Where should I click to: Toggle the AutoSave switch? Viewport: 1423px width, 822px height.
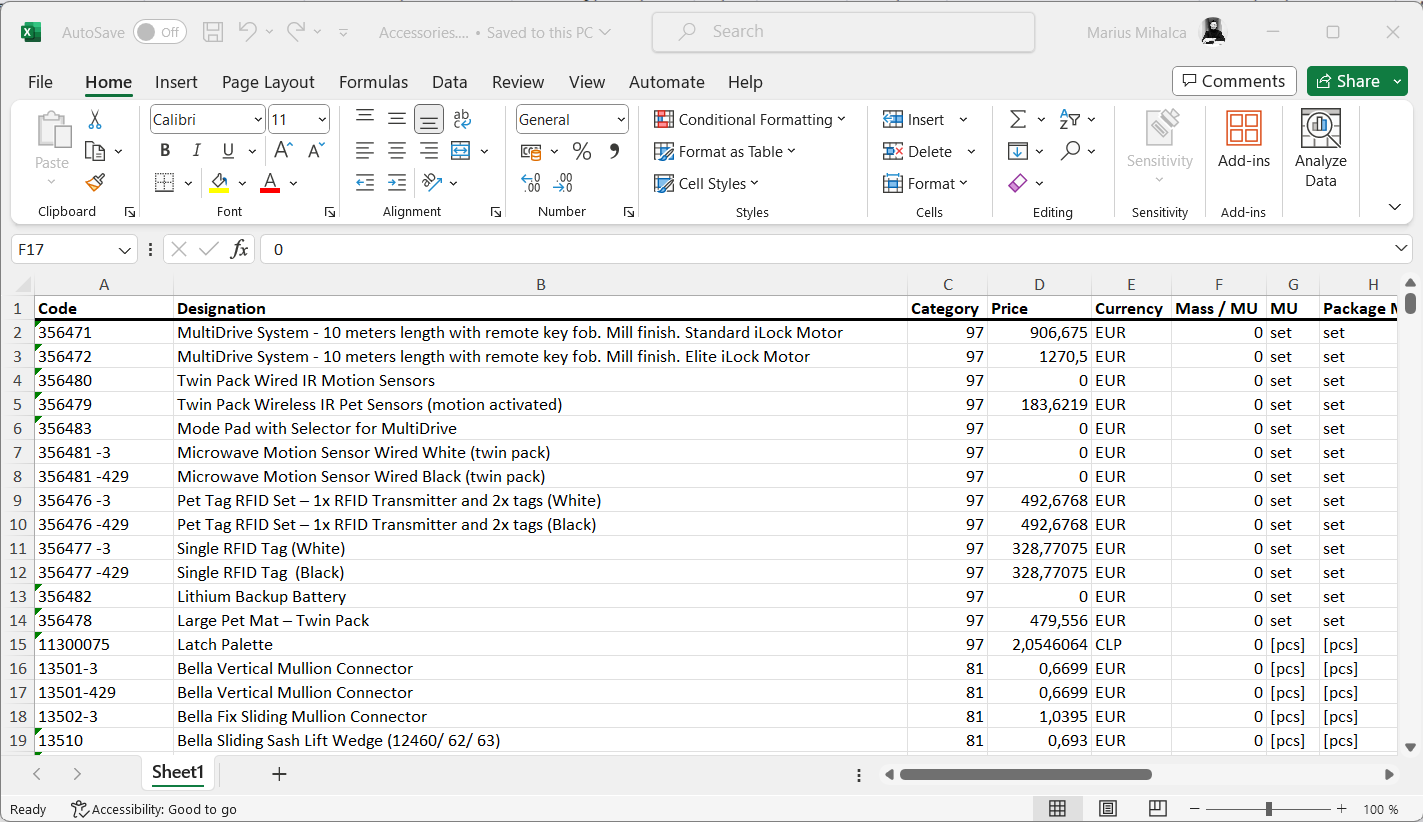(x=159, y=32)
